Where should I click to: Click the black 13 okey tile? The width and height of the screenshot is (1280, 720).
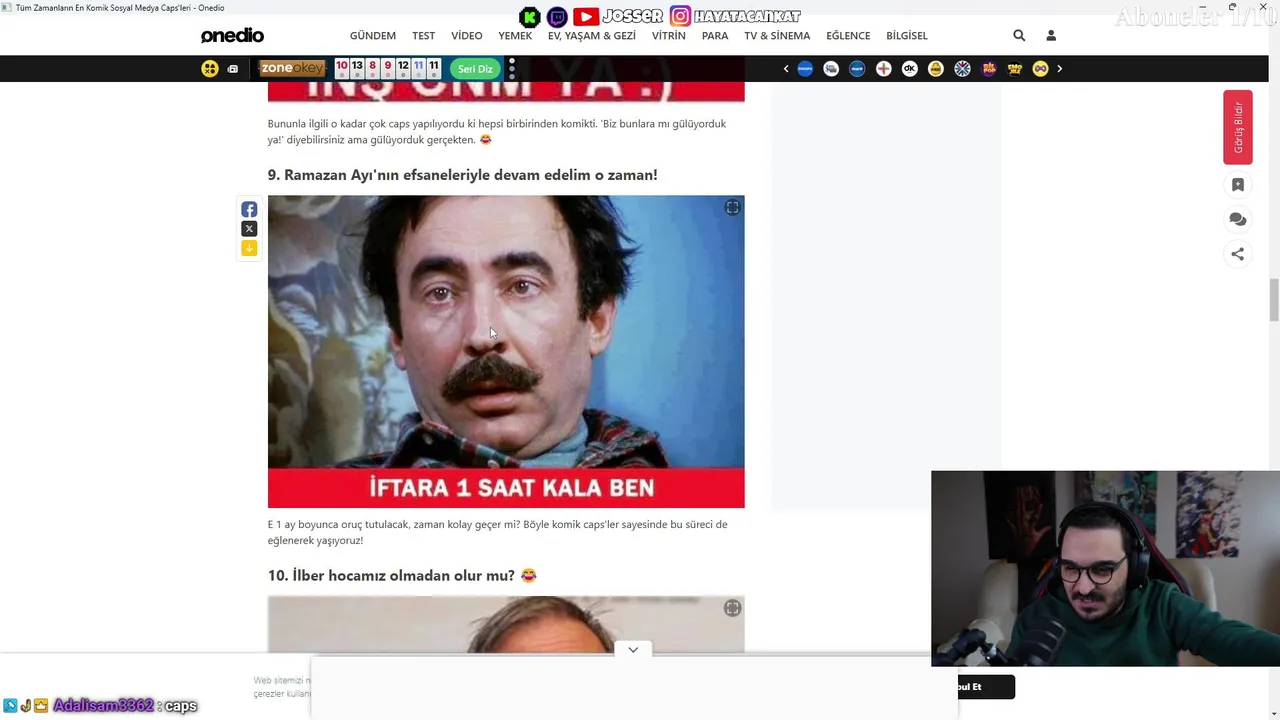point(357,68)
